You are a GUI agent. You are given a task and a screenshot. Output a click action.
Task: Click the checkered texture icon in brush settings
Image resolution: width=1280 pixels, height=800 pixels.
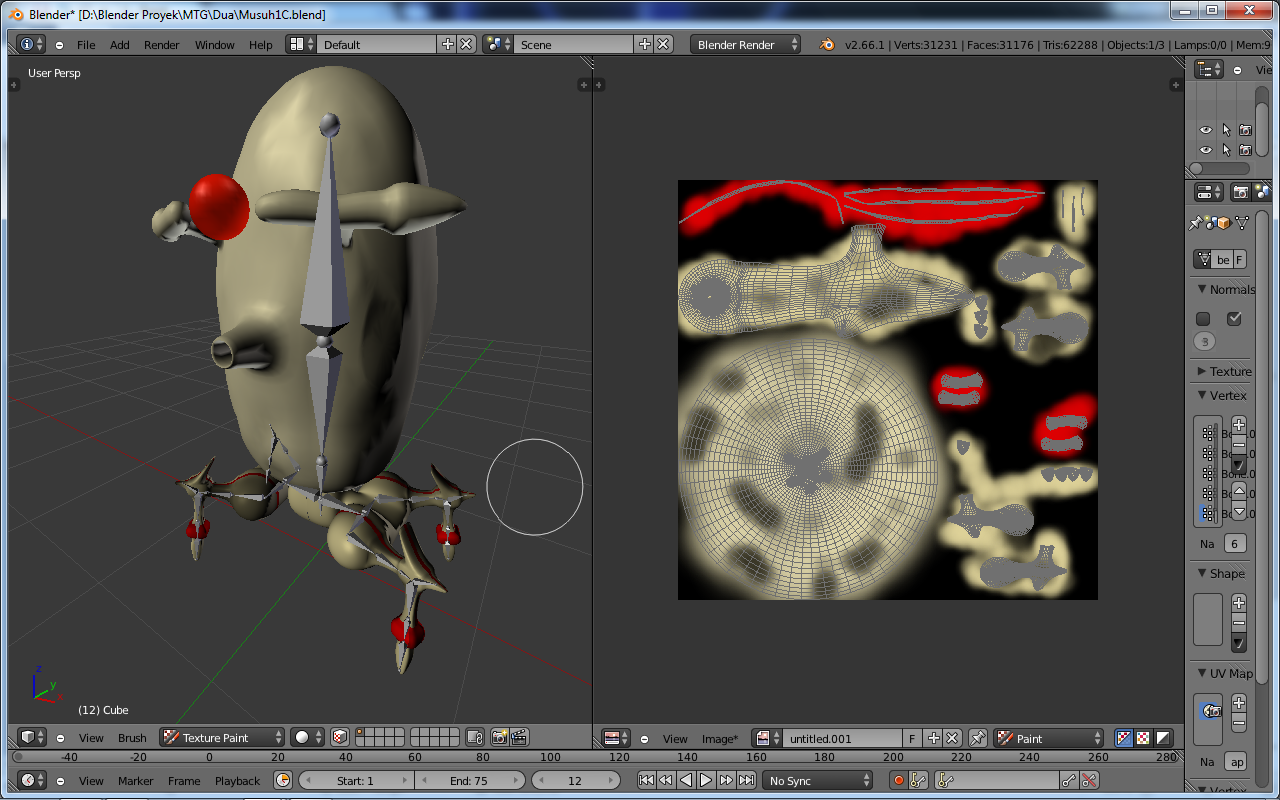[x=339, y=737]
